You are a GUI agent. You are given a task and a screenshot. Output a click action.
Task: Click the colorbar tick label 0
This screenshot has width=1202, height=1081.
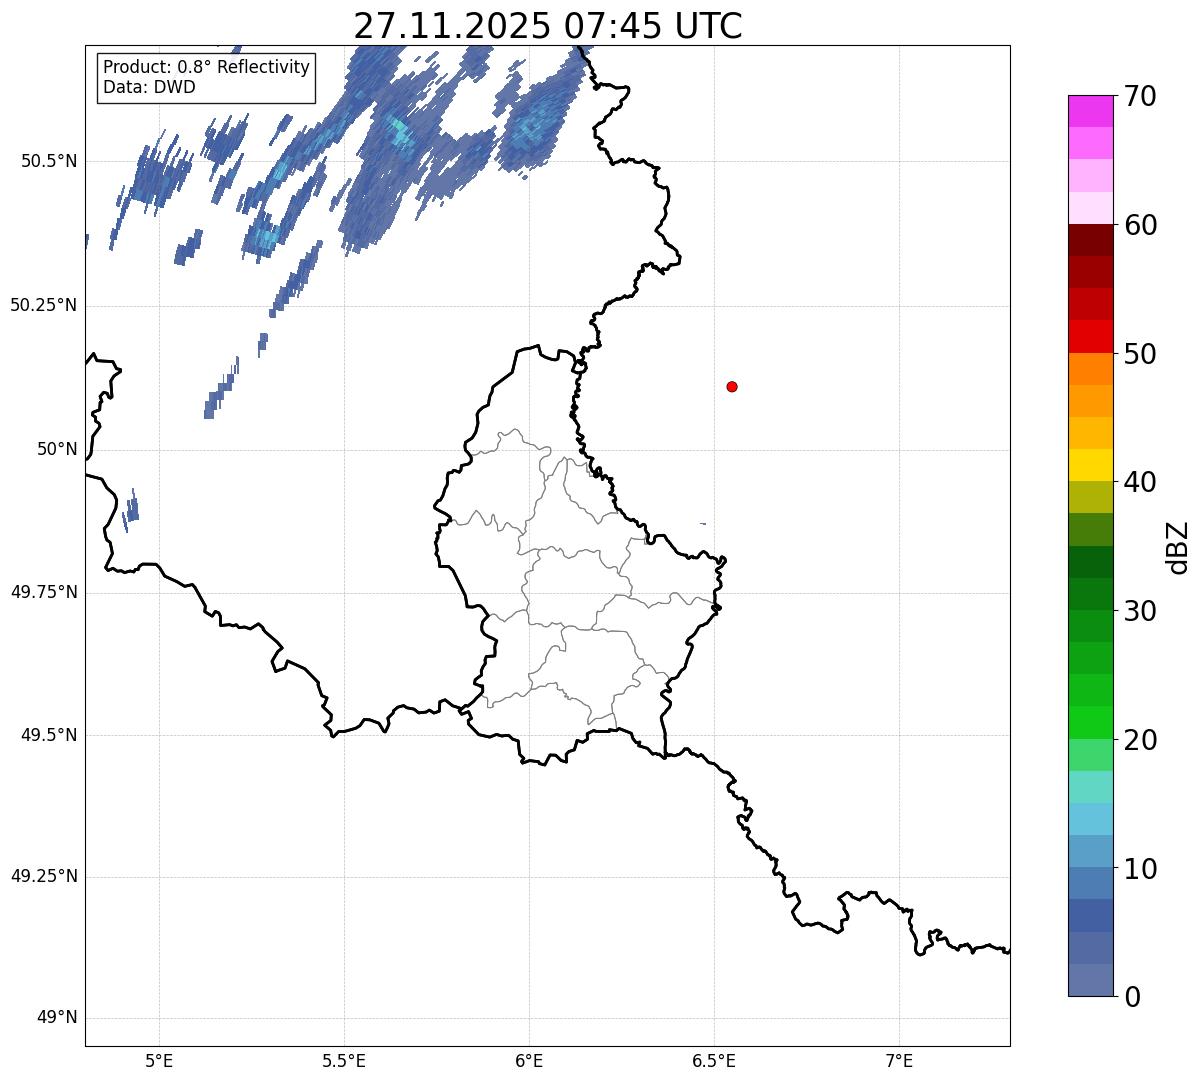pos(1132,997)
